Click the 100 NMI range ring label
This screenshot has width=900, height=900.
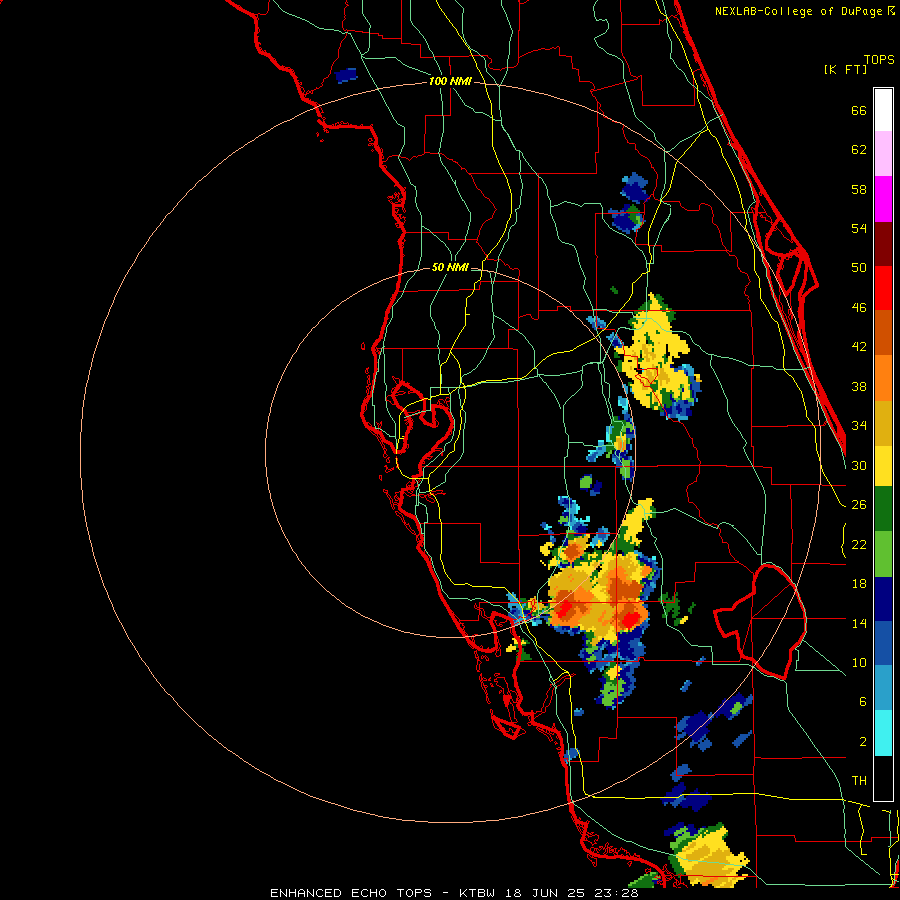[x=450, y=82]
